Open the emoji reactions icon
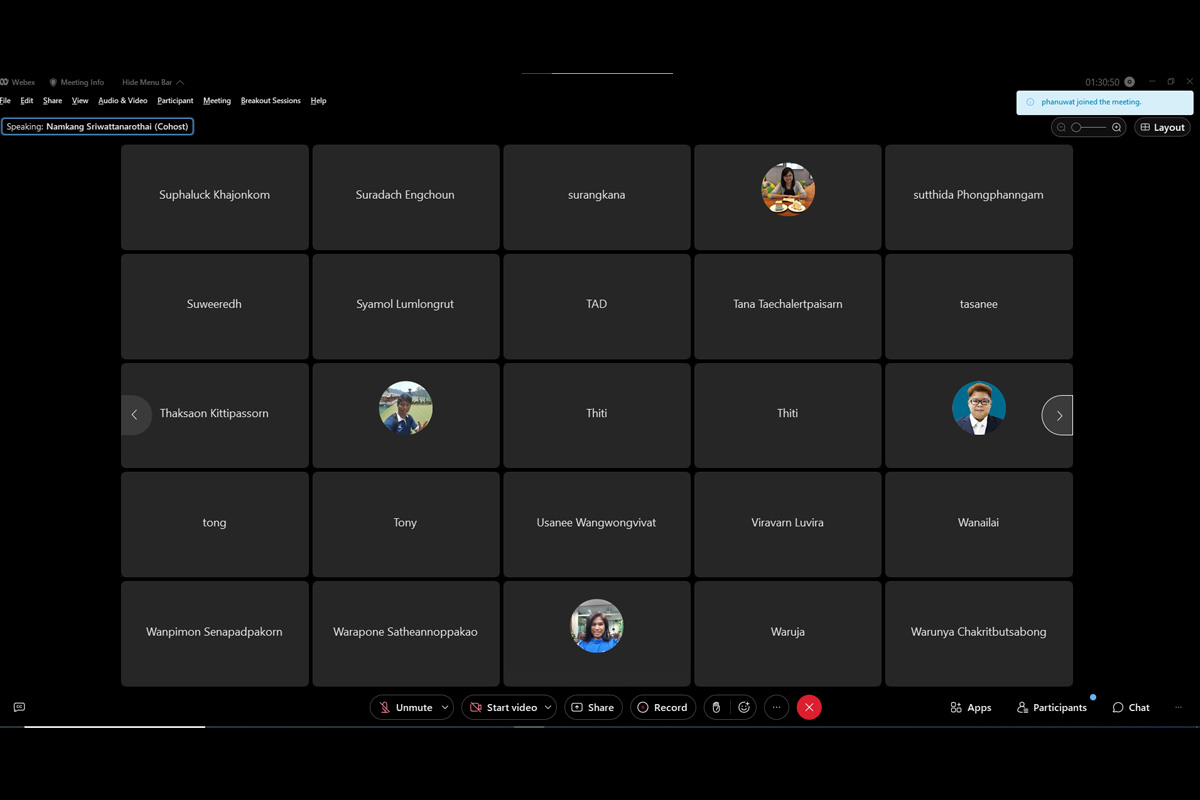 [744, 707]
